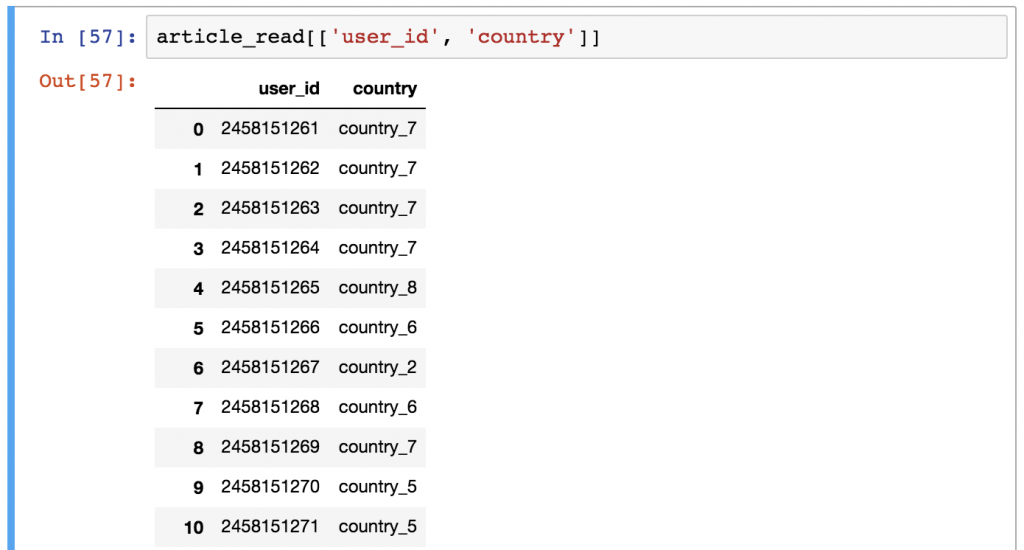Click country_6 cell in row 5

377,328
